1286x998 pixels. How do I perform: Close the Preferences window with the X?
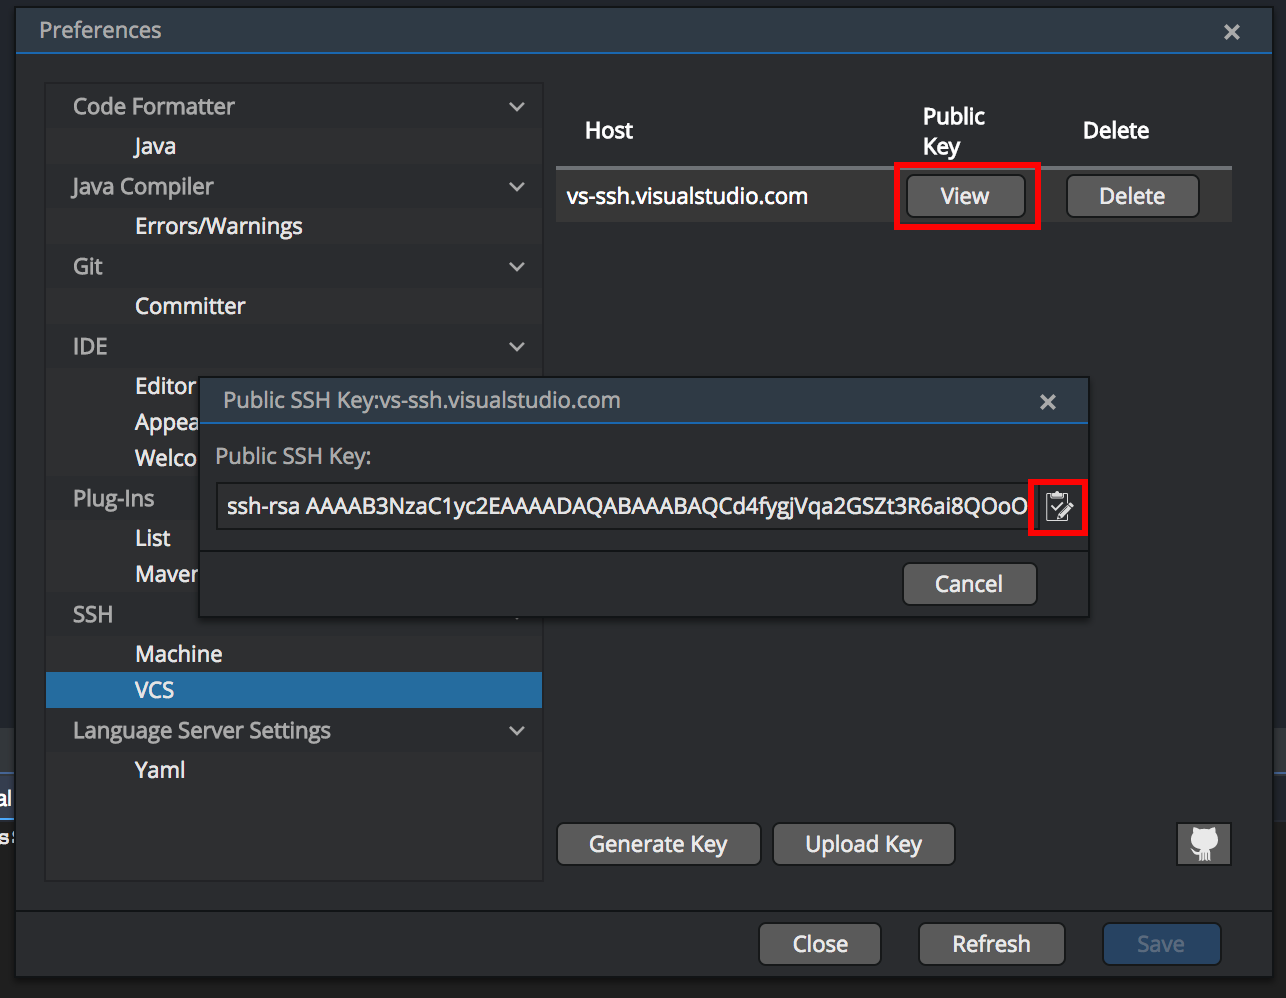click(x=1232, y=32)
